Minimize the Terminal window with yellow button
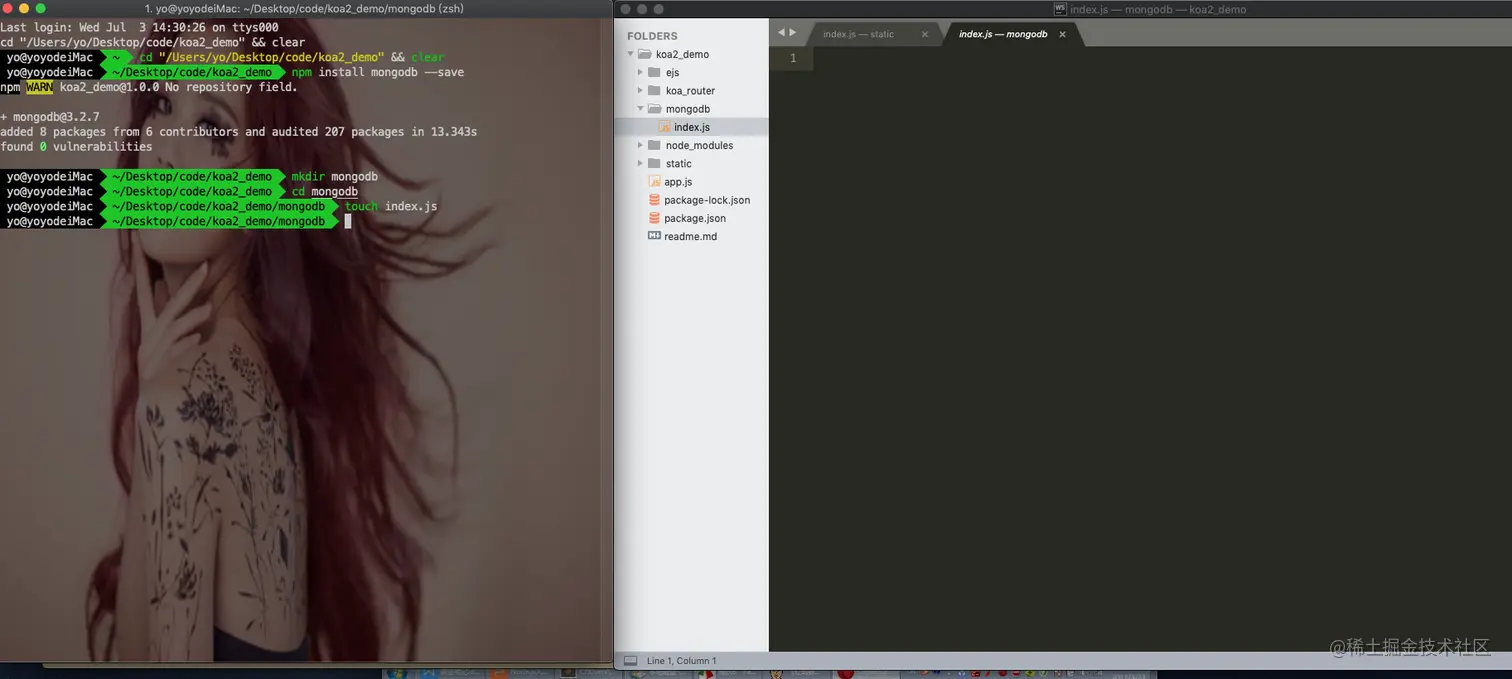Screen dimensions: 1512x679 pos(24,8)
